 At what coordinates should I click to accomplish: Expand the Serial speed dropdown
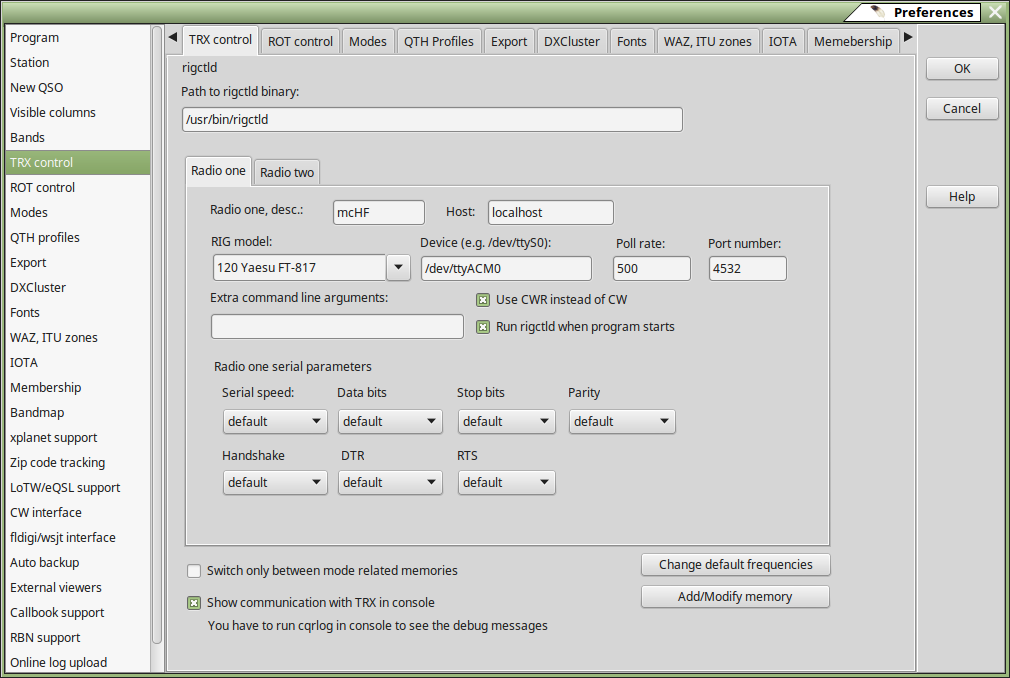[x=274, y=422]
